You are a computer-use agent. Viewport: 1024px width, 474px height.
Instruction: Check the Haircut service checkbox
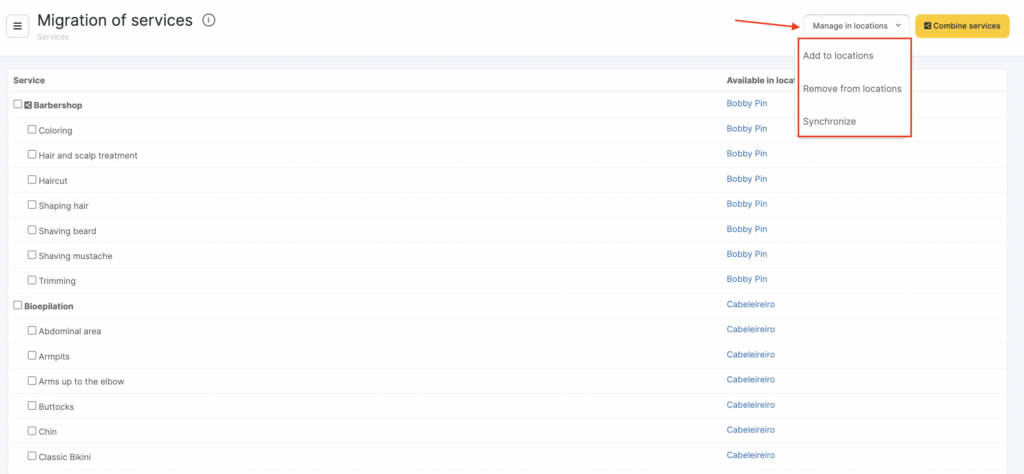[32, 180]
